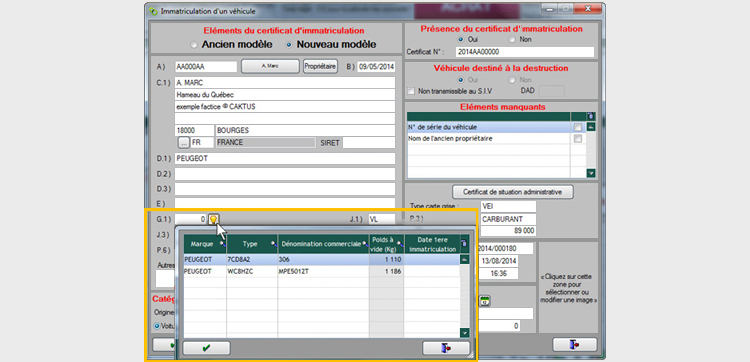
Task: Select the Ancien modèle radio button
Action: tap(194, 45)
